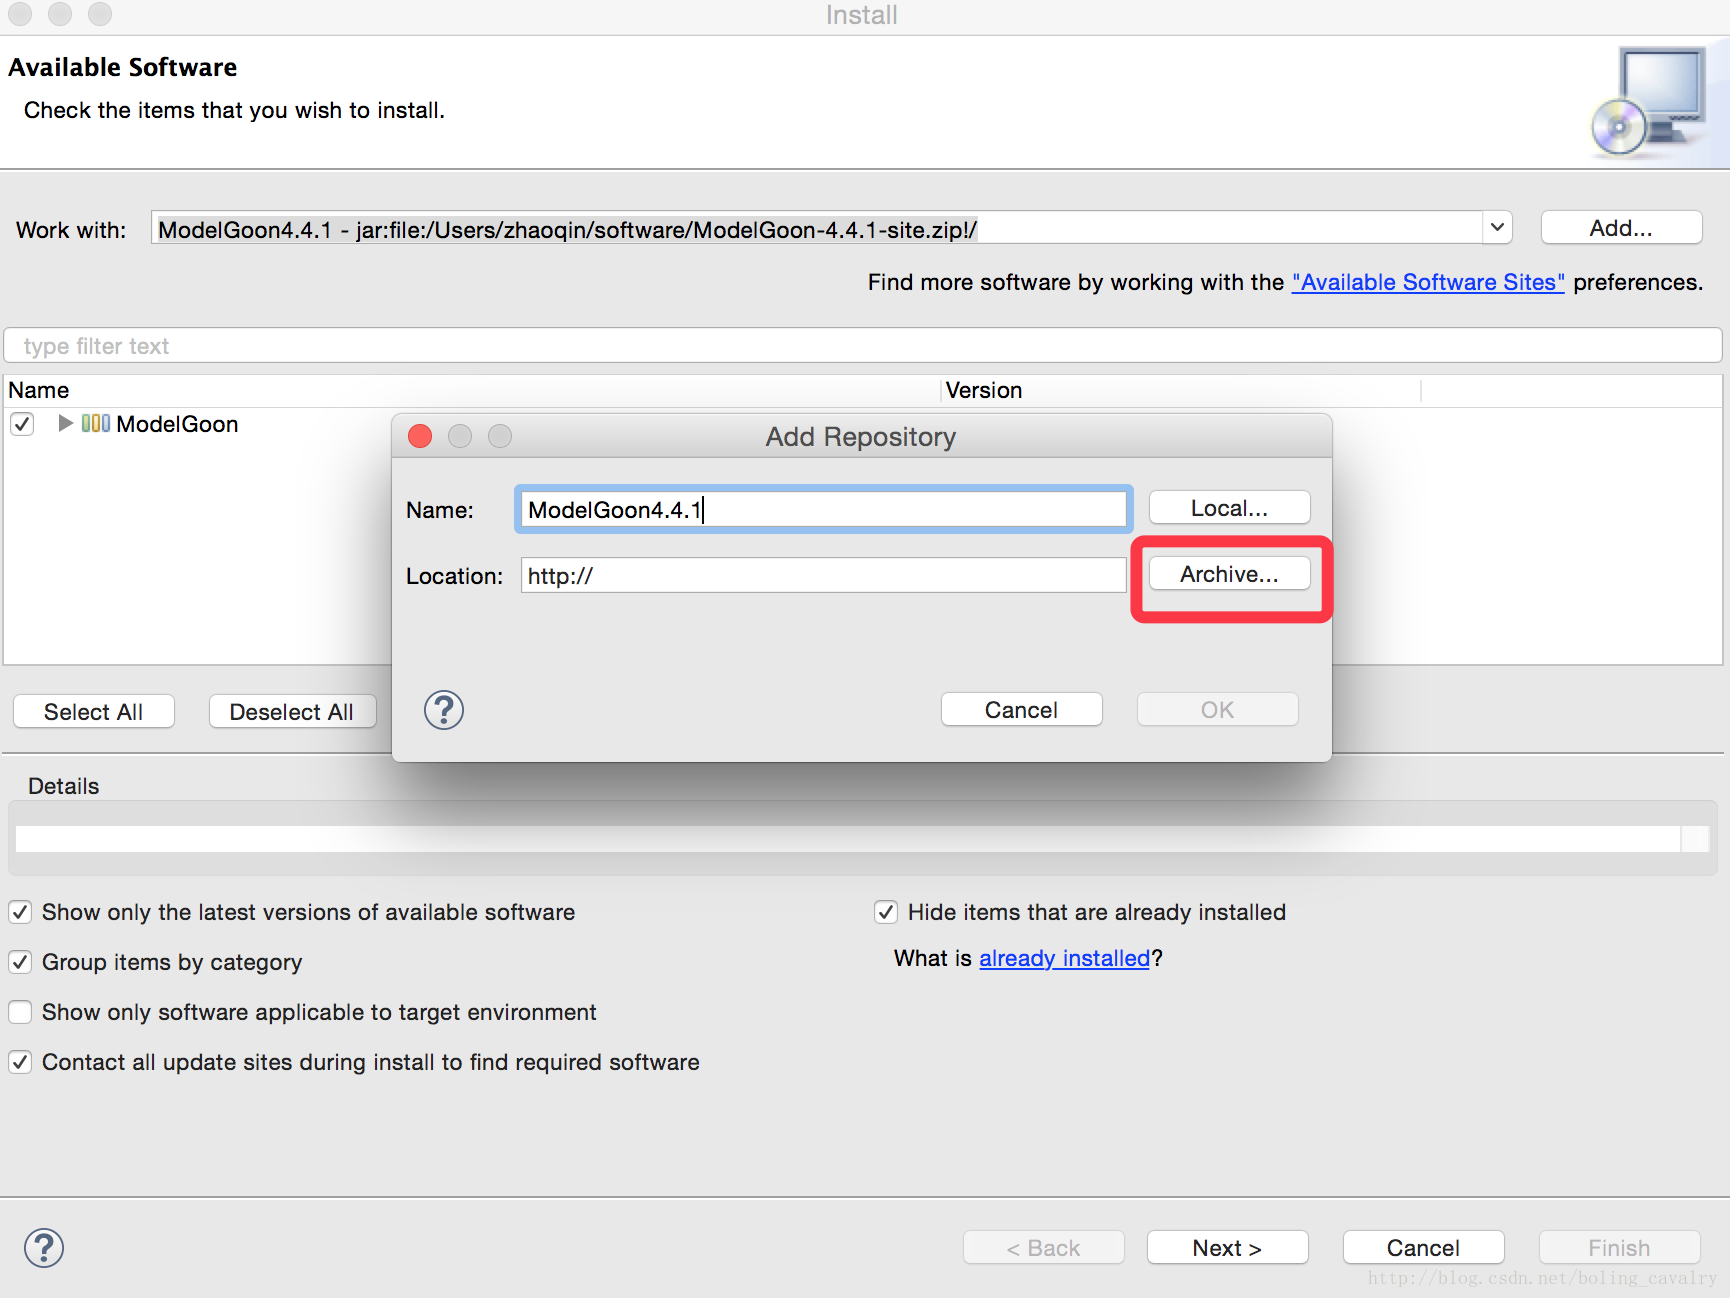Click the type filter text box
This screenshot has height=1298, width=1730.
pyautogui.click(x=863, y=346)
